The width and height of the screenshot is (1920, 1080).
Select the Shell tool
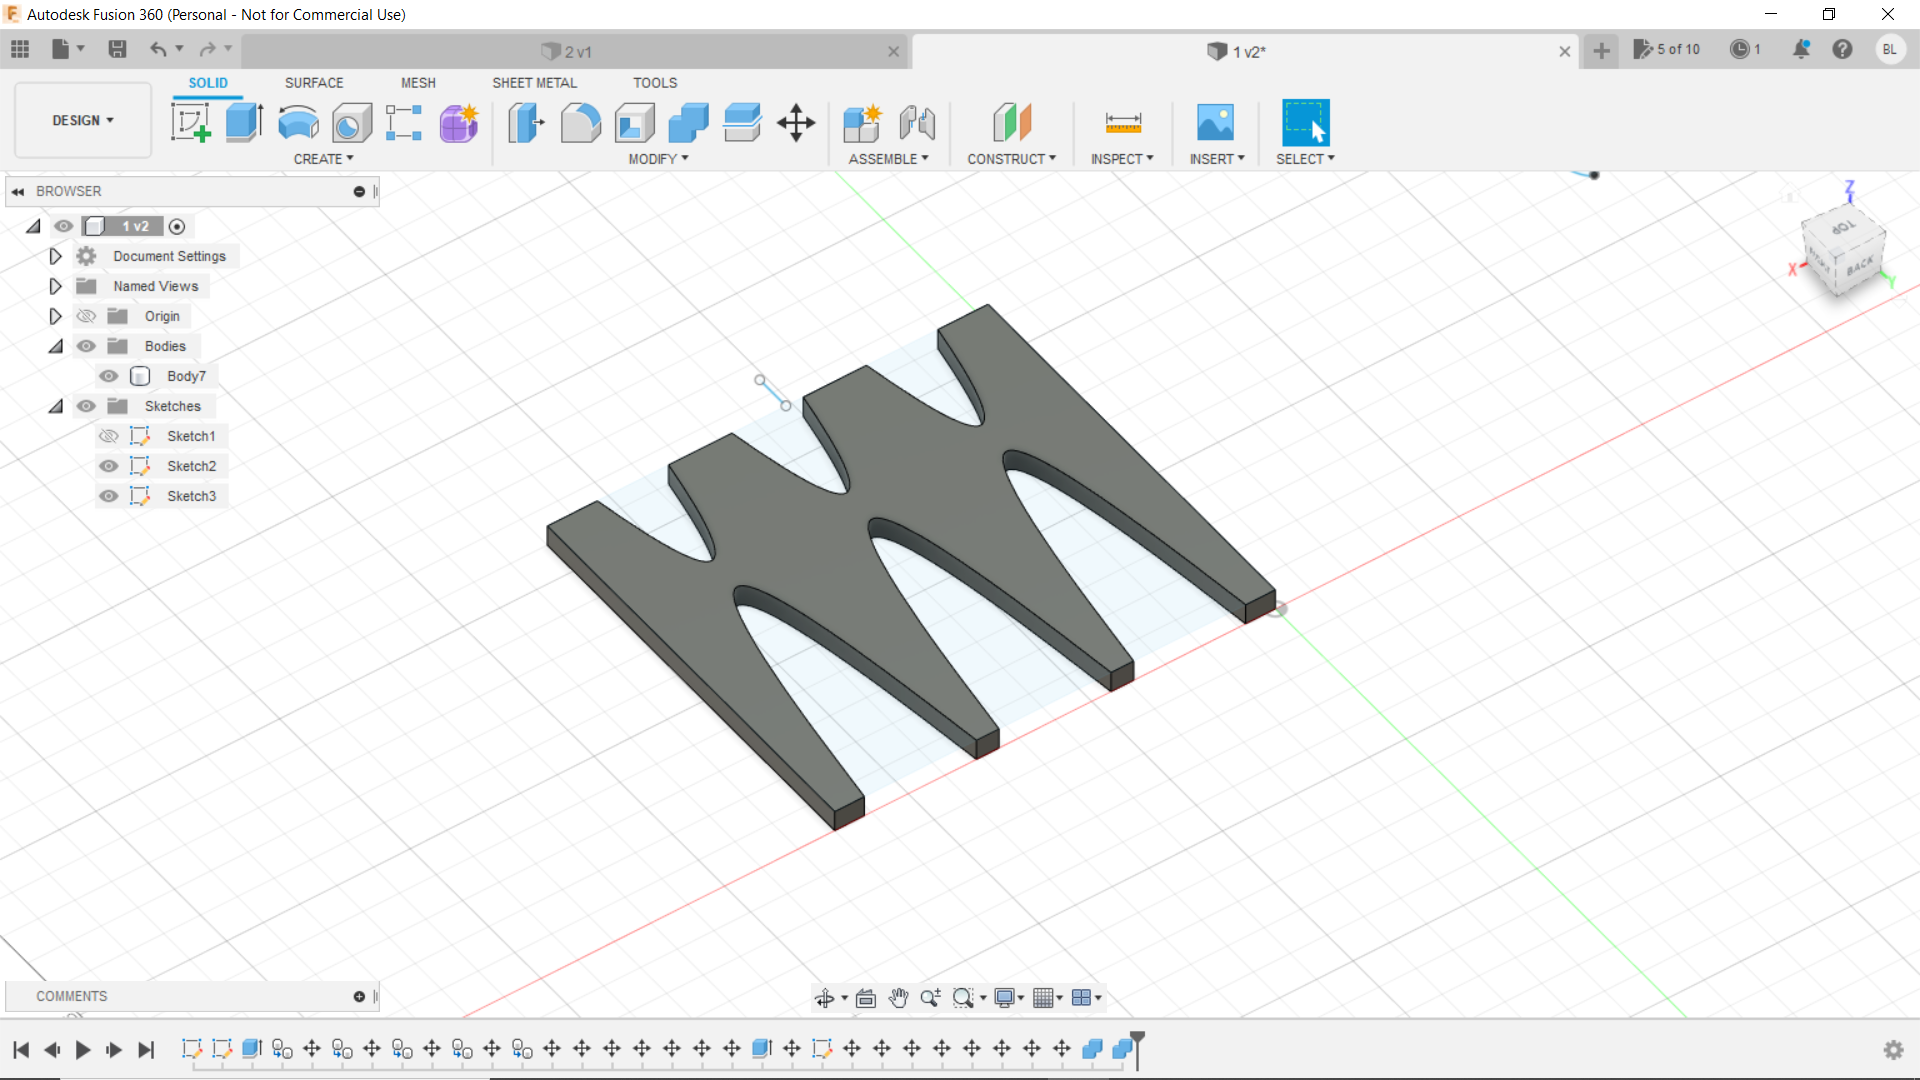pos(634,122)
